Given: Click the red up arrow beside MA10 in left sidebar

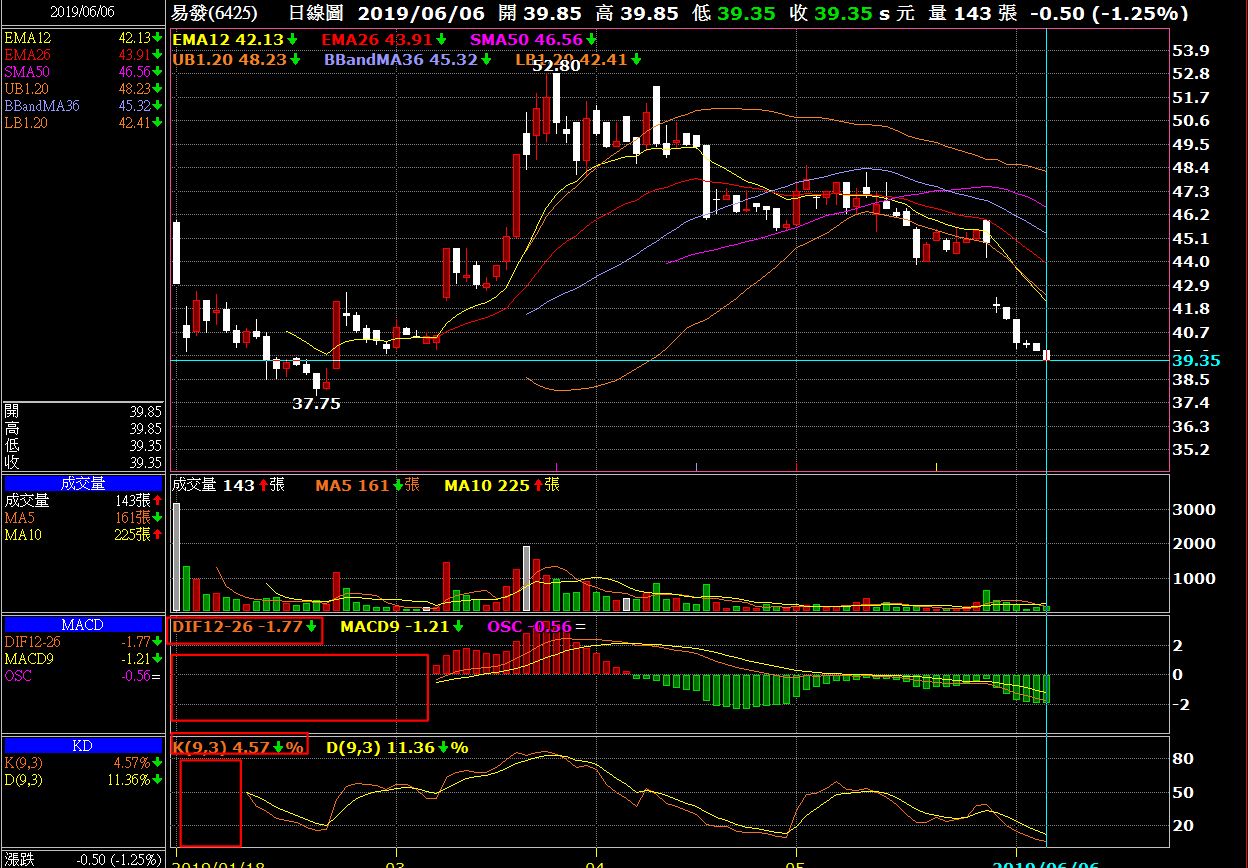Looking at the screenshot, I should coord(158,535).
